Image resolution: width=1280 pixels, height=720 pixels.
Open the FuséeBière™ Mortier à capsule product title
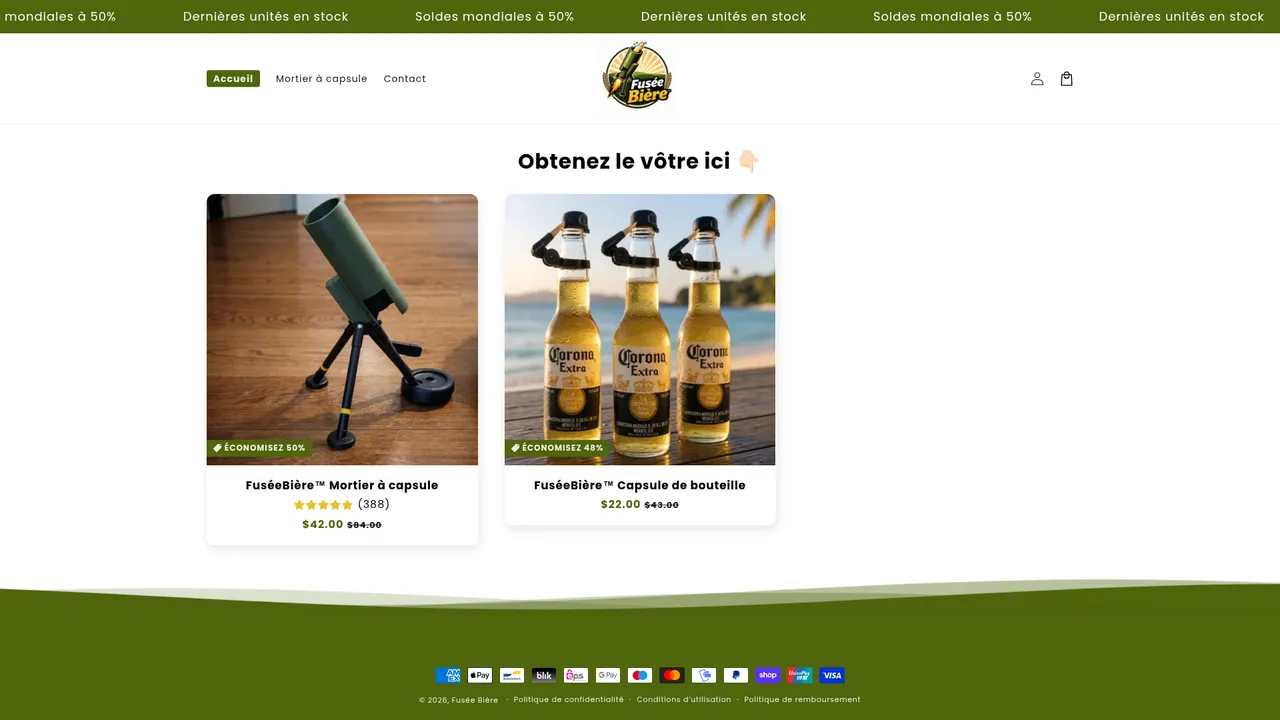tap(342, 485)
